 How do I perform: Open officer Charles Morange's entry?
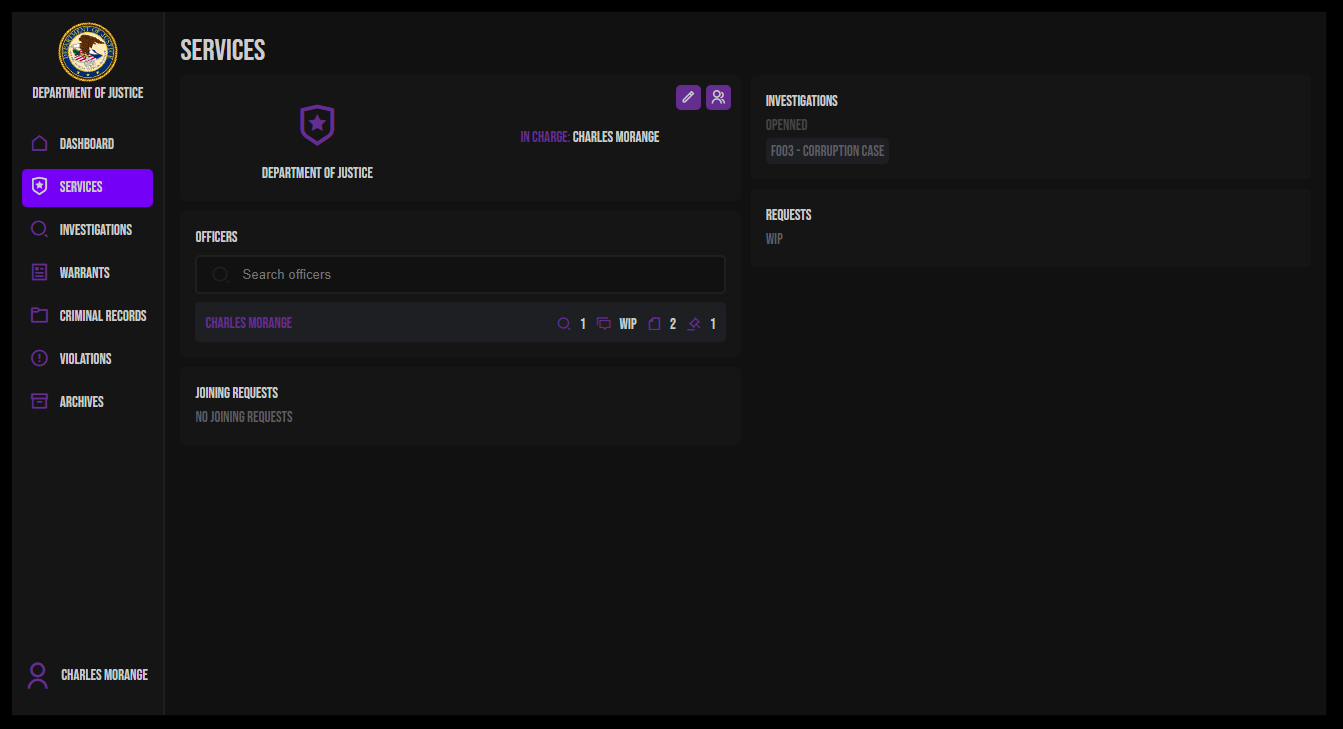coord(249,324)
